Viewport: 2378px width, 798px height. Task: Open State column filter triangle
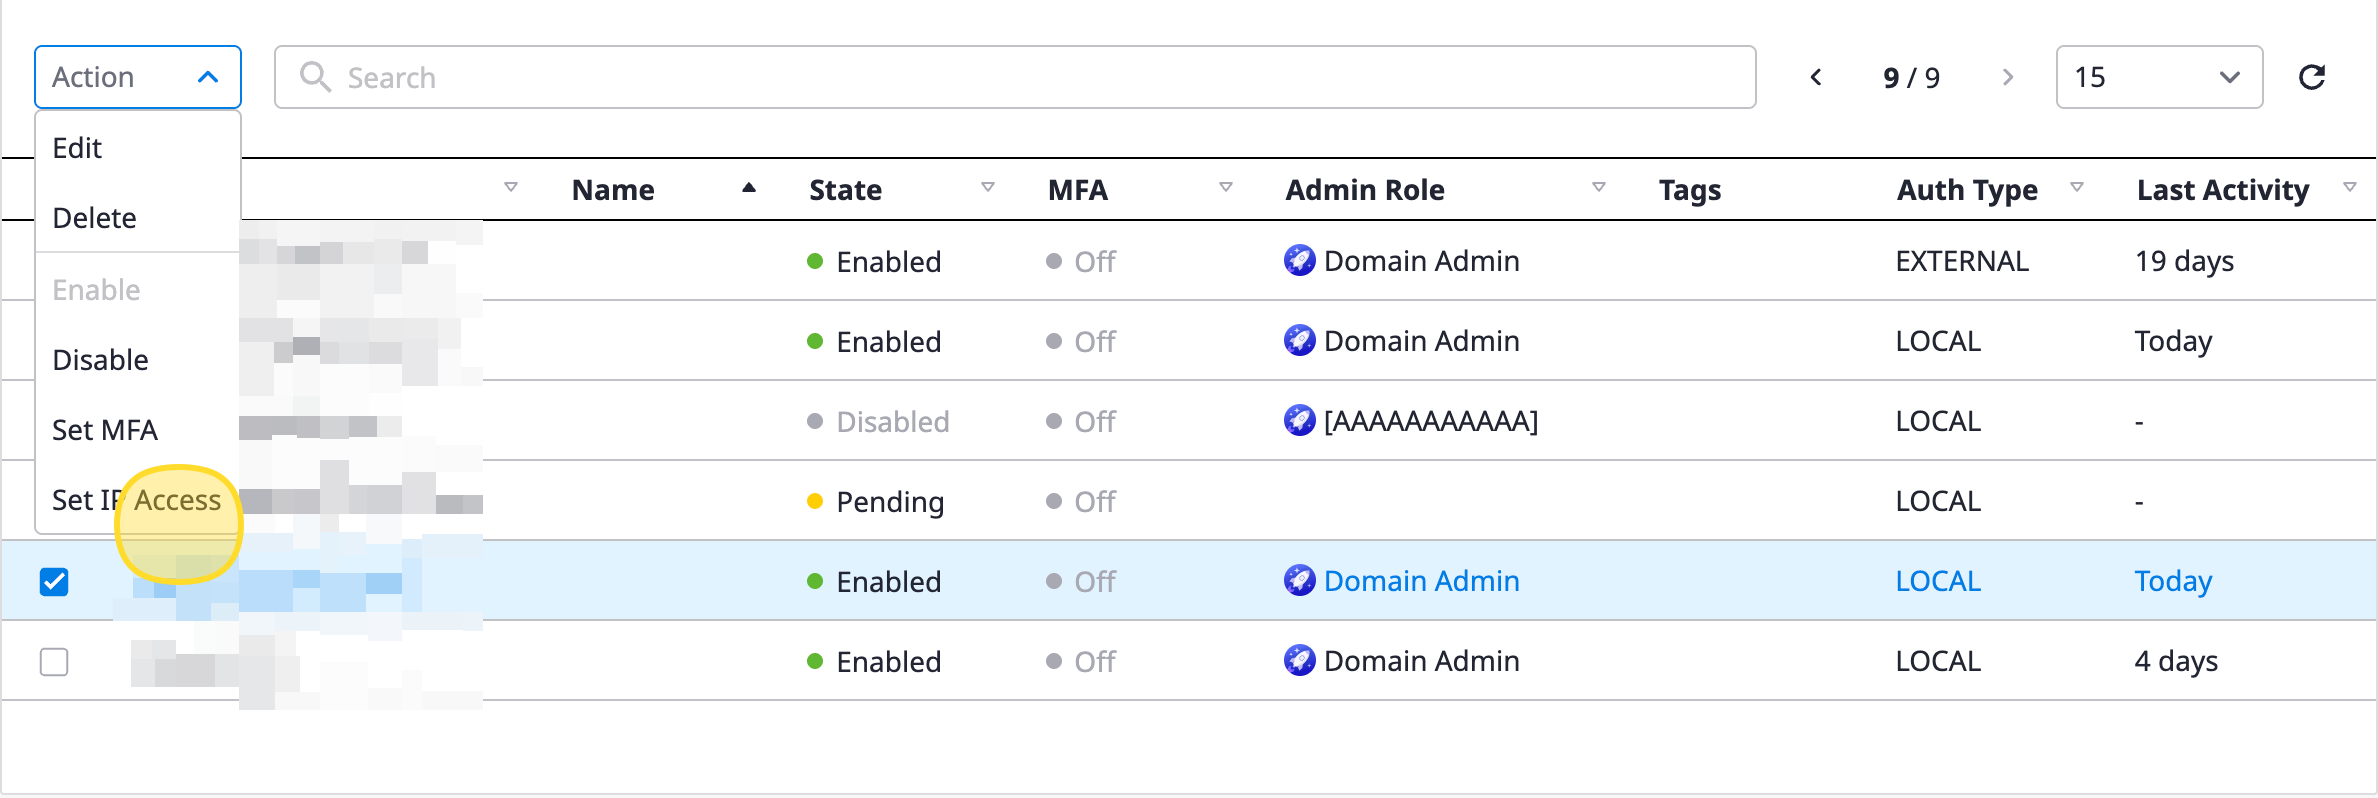point(988,188)
